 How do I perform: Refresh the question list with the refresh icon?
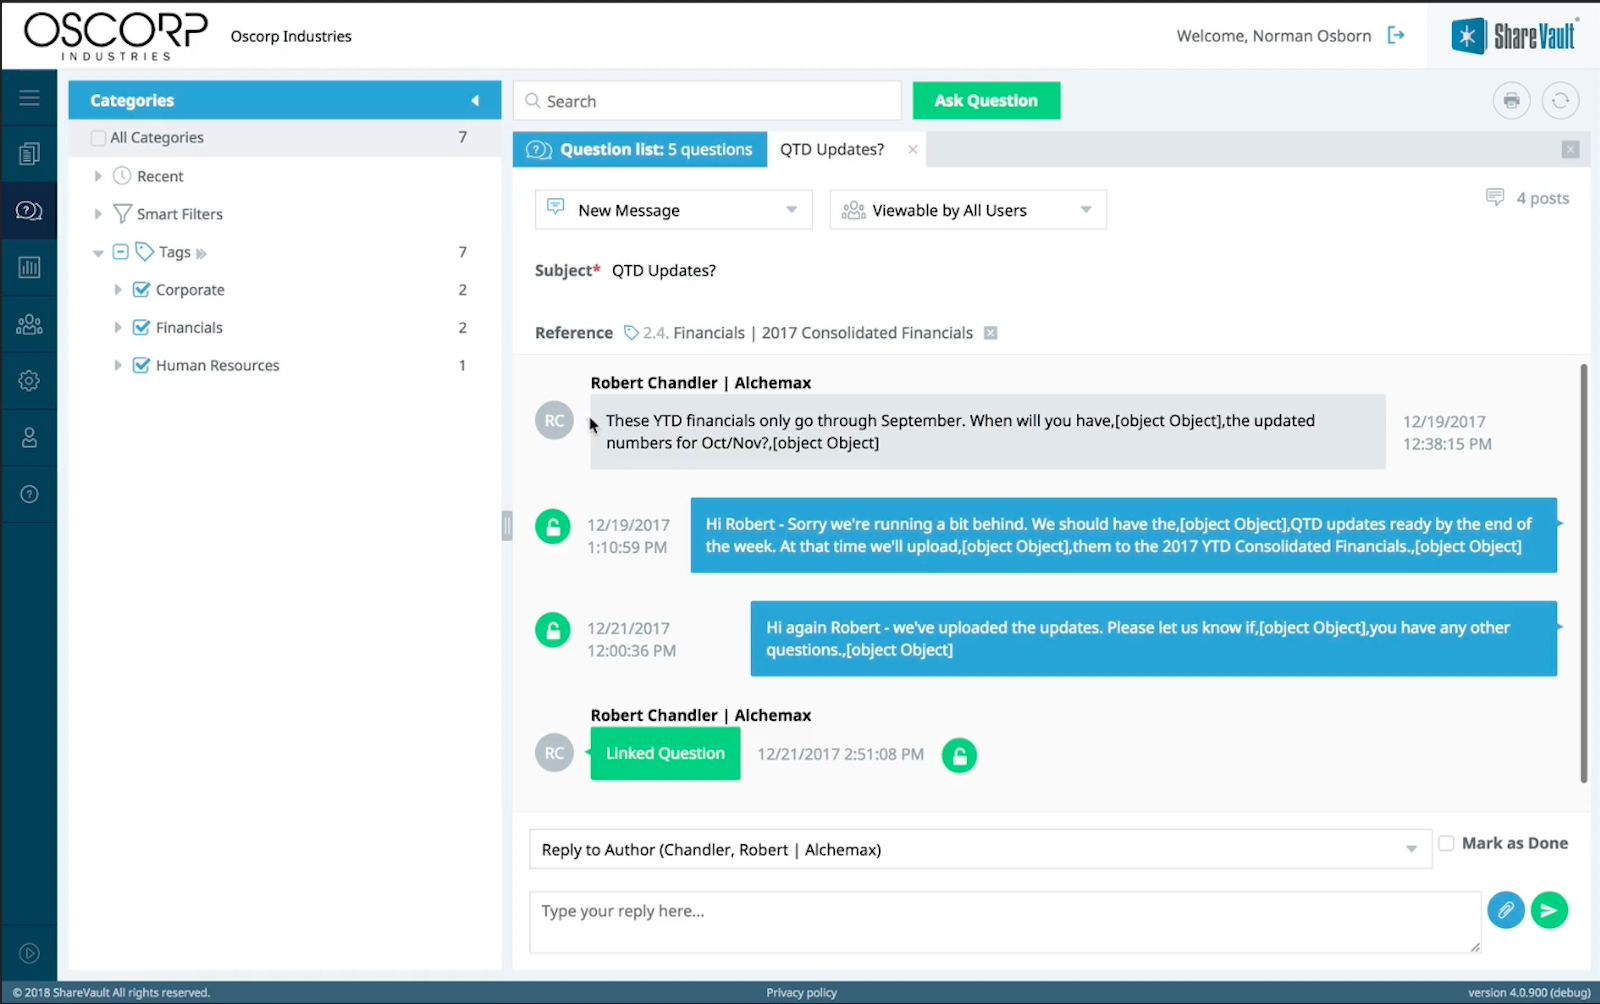pos(1560,100)
